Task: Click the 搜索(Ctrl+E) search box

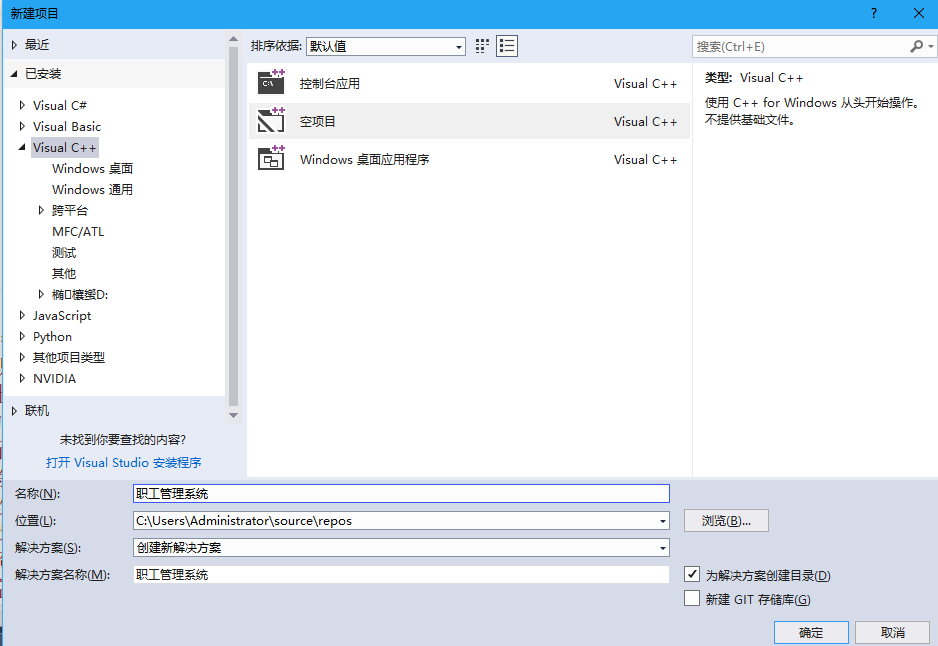Action: click(800, 46)
